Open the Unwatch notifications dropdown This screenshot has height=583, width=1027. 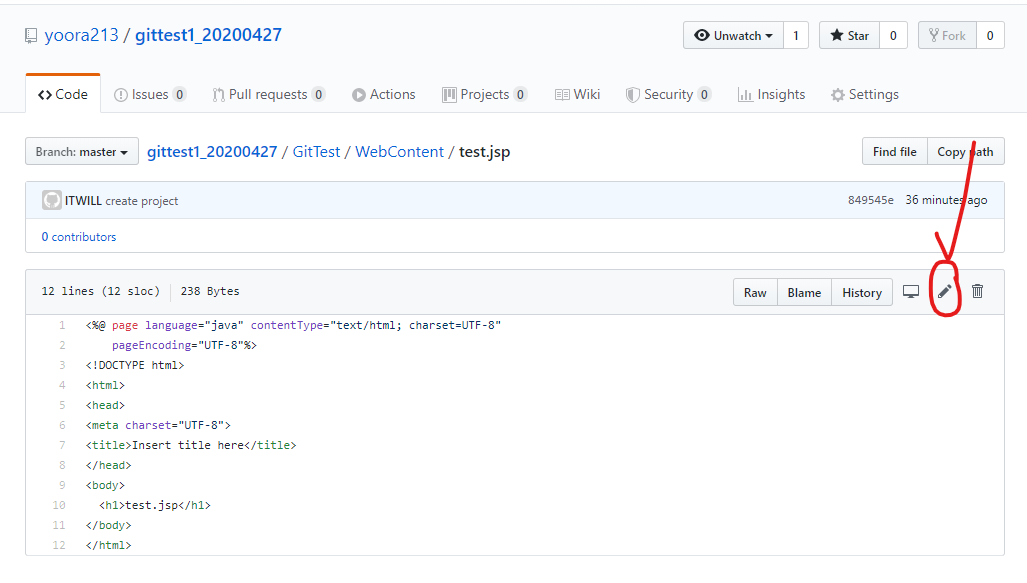pyautogui.click(x=733, y=35)
